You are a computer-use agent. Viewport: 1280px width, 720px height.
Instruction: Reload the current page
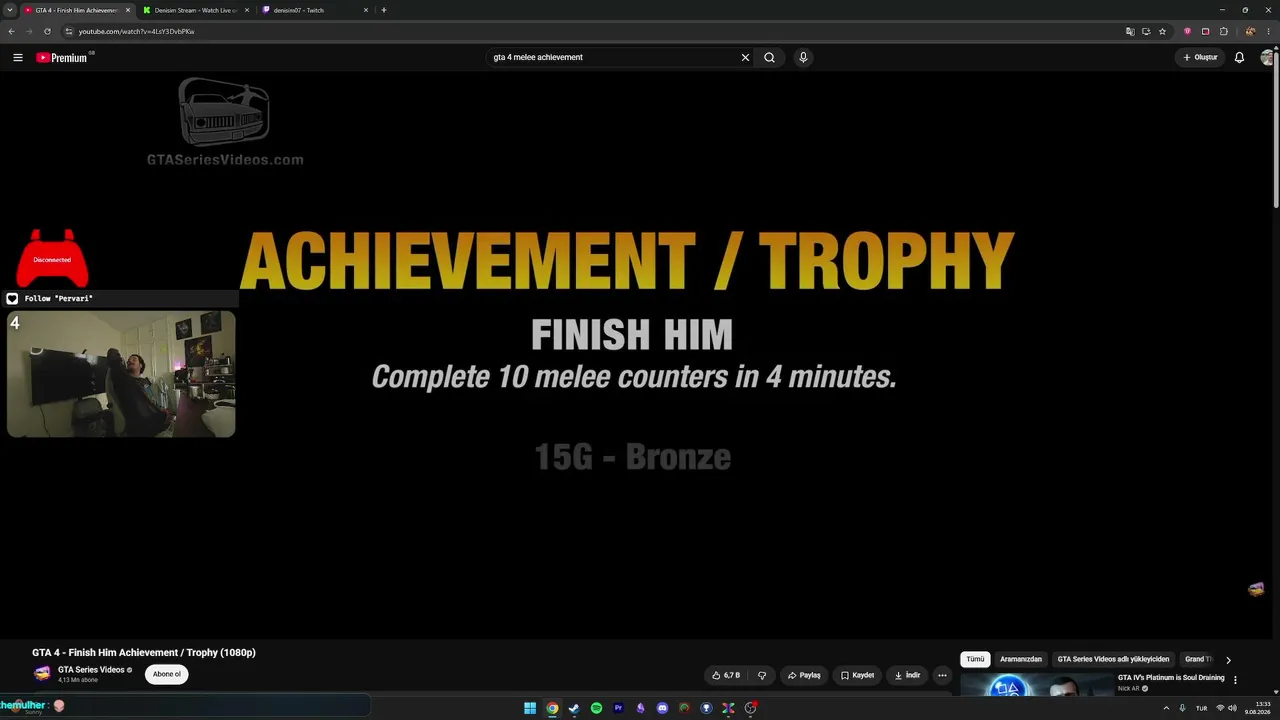[47, 31]
